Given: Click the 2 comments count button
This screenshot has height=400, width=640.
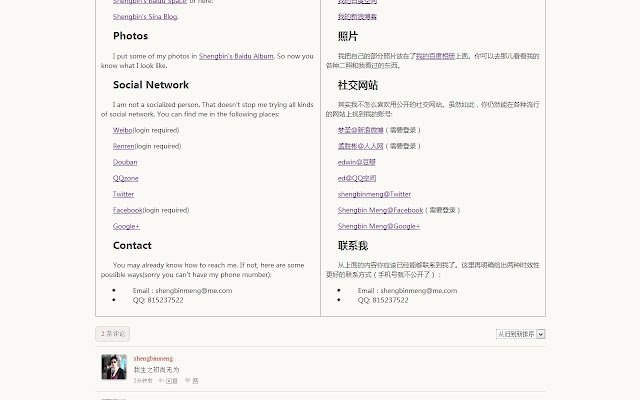Looking at the screenshot, I should pos(113,334).
